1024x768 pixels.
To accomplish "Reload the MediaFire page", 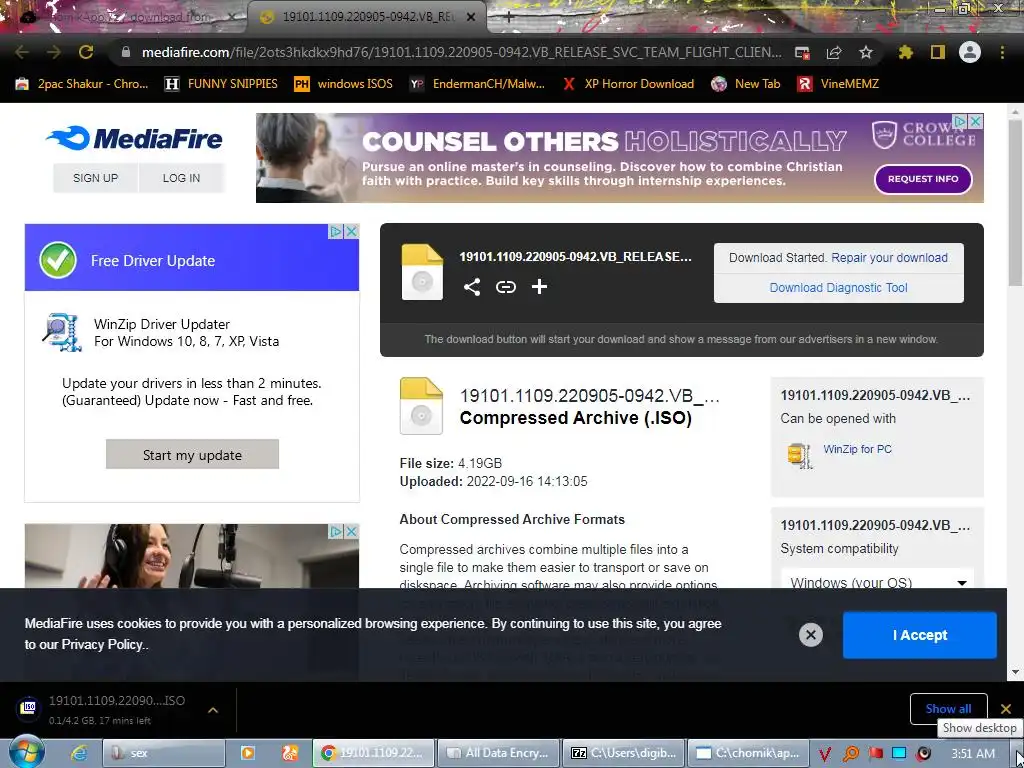I will coord(86,52).
